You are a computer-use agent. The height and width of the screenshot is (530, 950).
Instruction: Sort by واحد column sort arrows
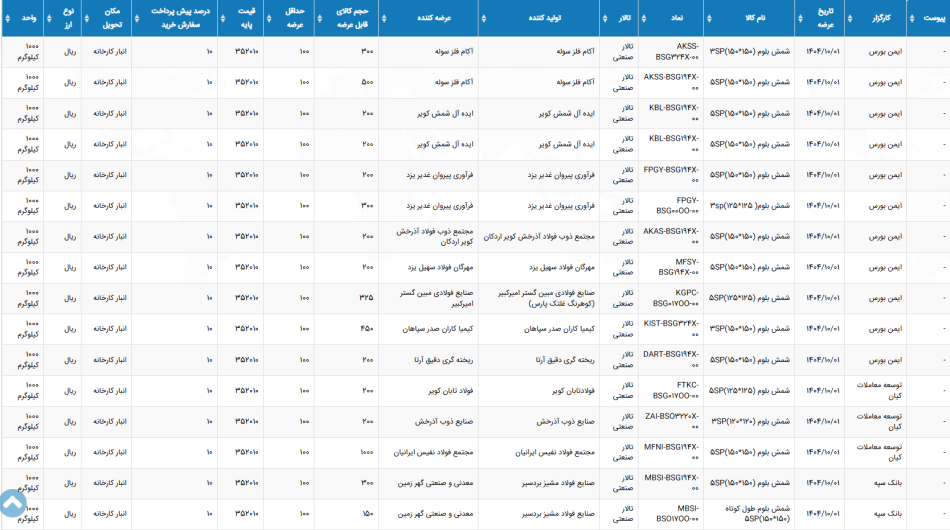(x=7, y=18)
